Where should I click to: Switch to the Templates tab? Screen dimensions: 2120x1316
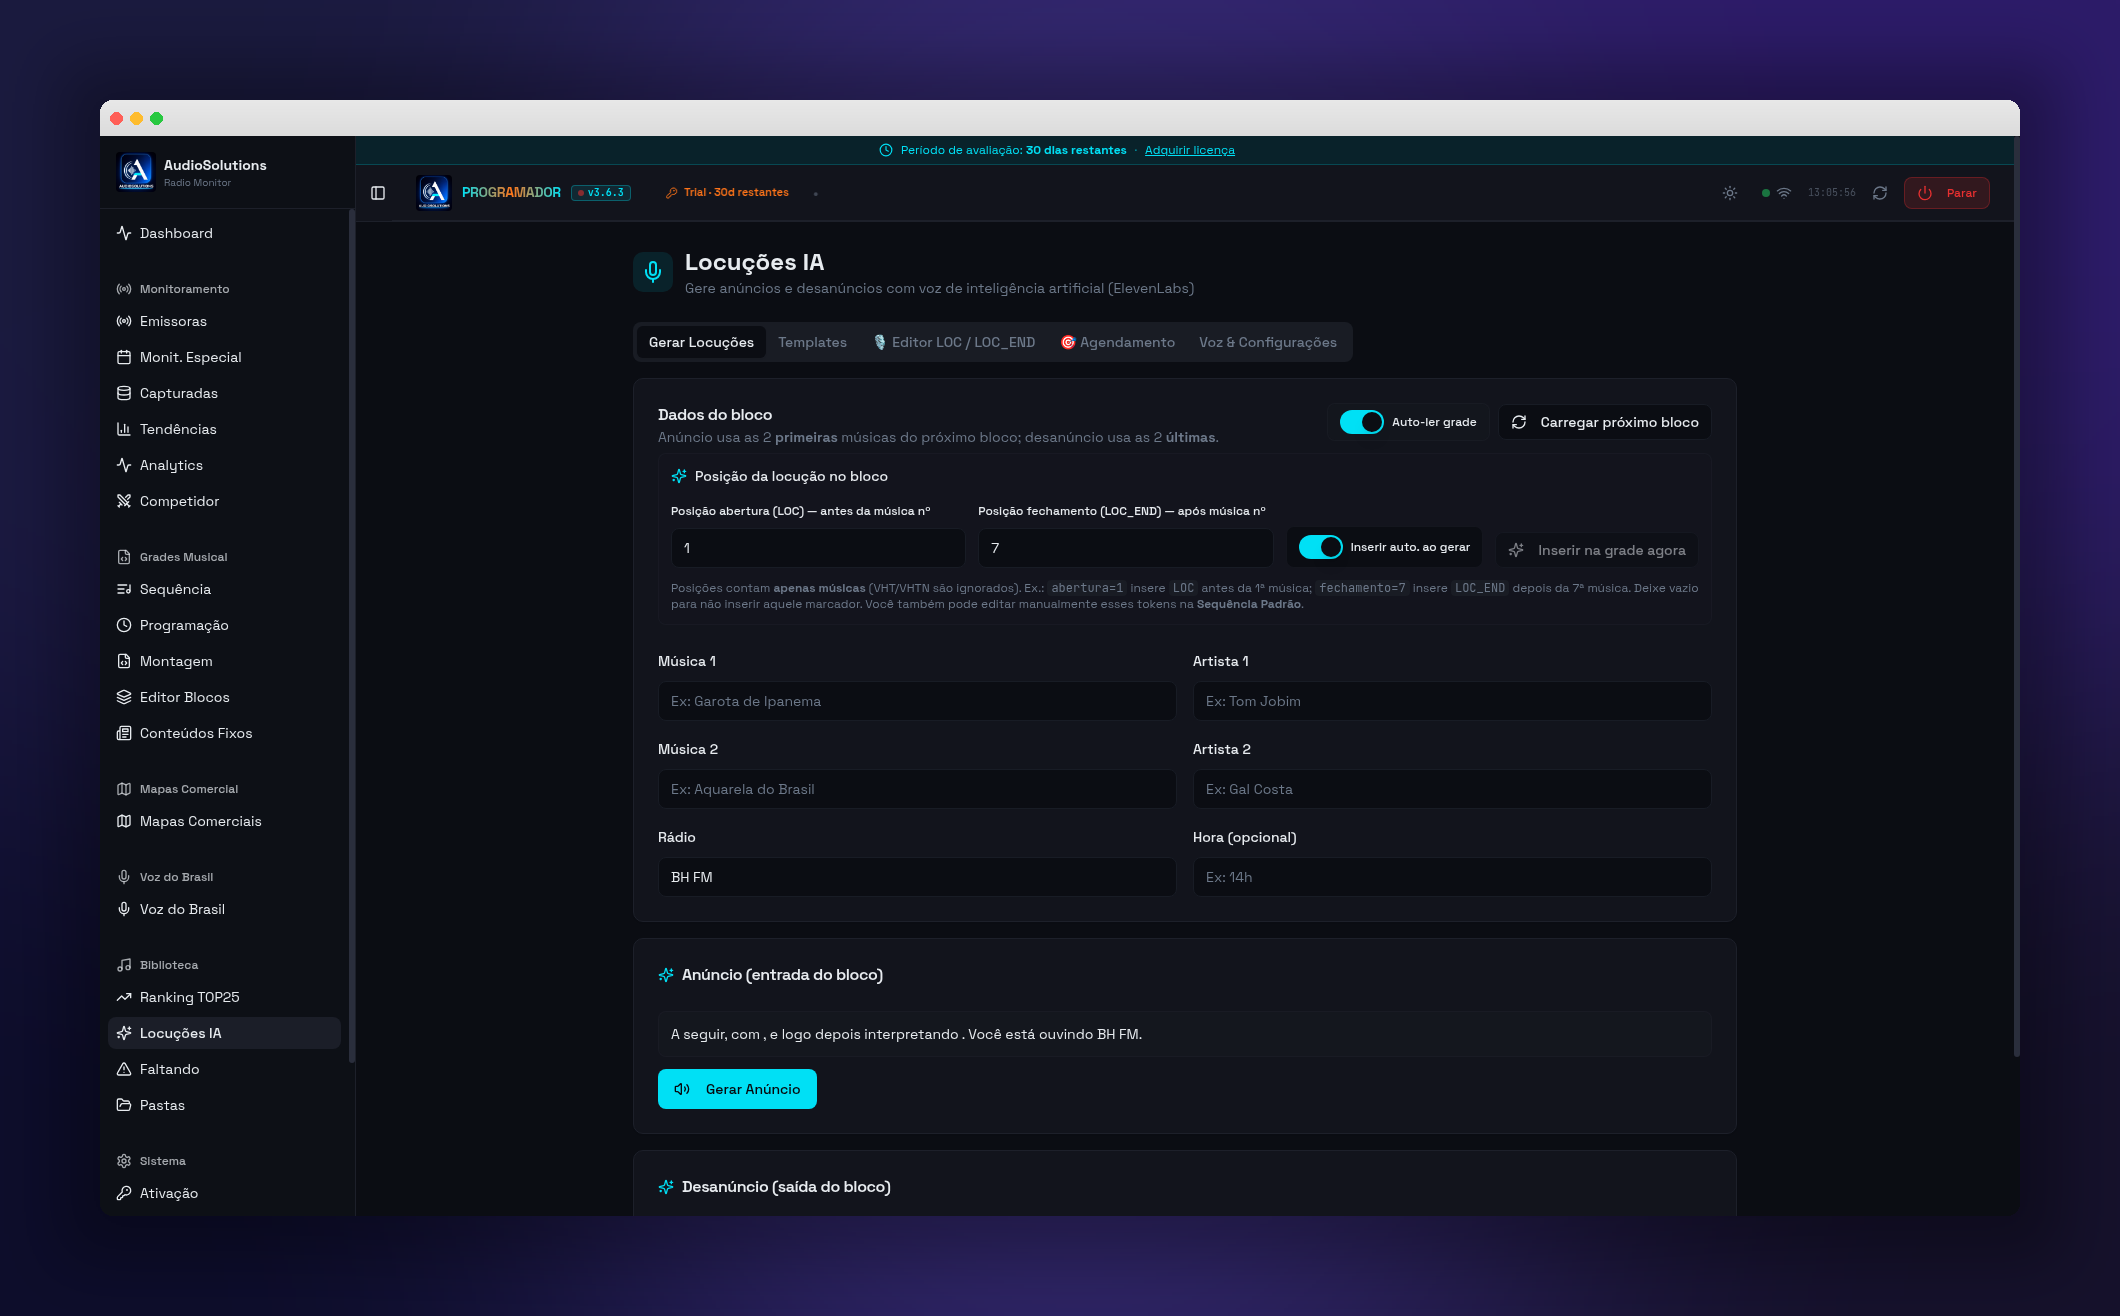pyautogui.click(x=812, y=342)
